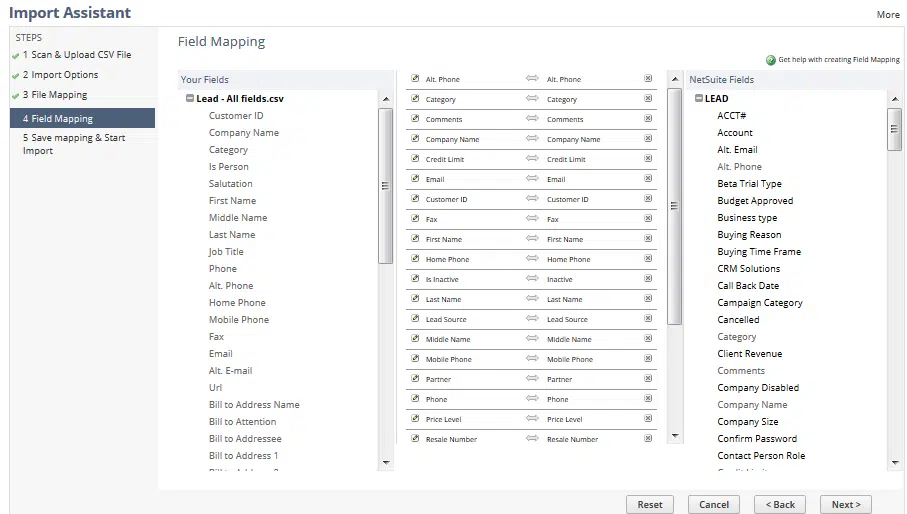Click Your Fields scroll up arrow
Viewport: 907px width, 514px height.
(386, 99)
